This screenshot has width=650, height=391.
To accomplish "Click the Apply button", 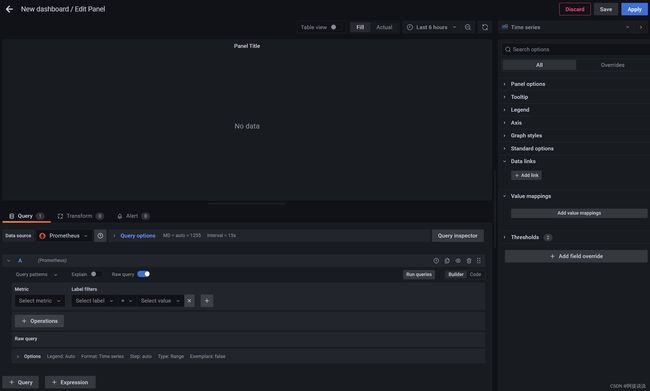I will click(x=634, y=9).
